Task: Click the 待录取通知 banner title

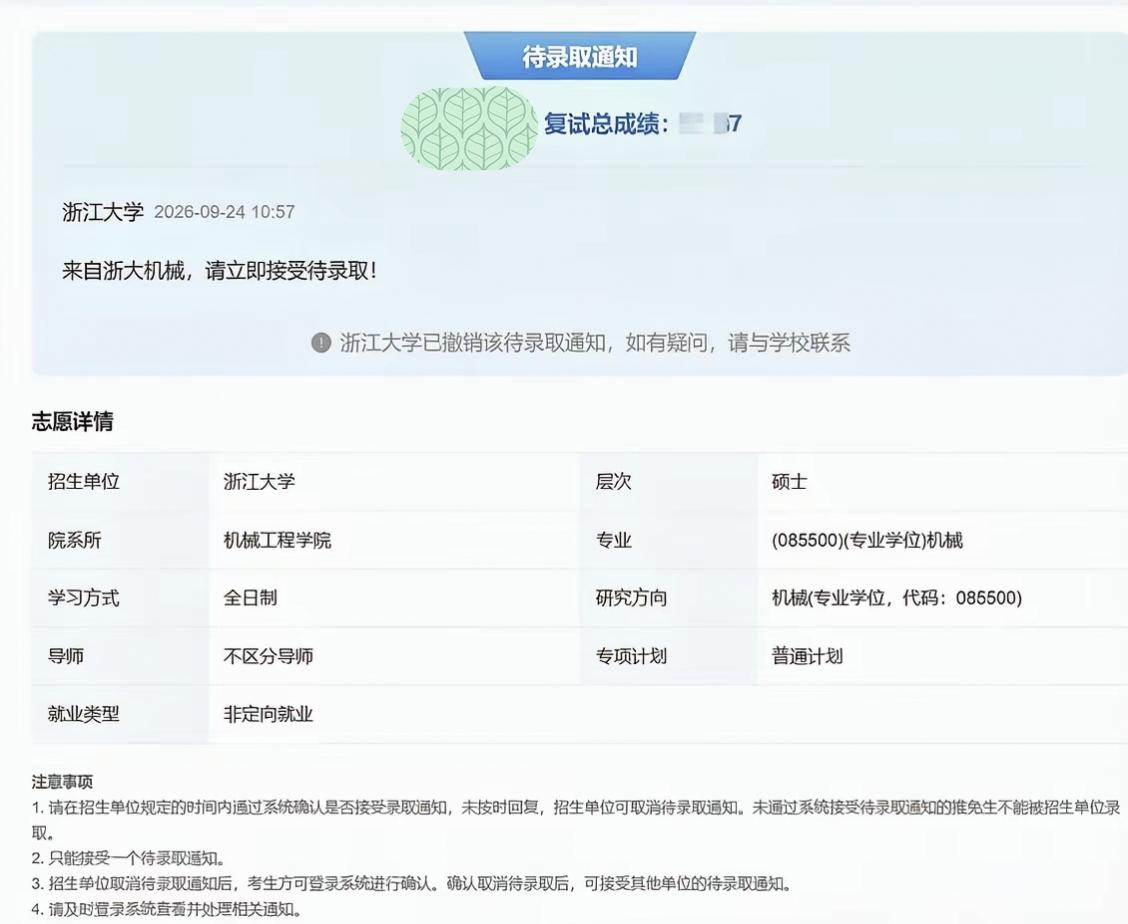Action: pos(579,56)
